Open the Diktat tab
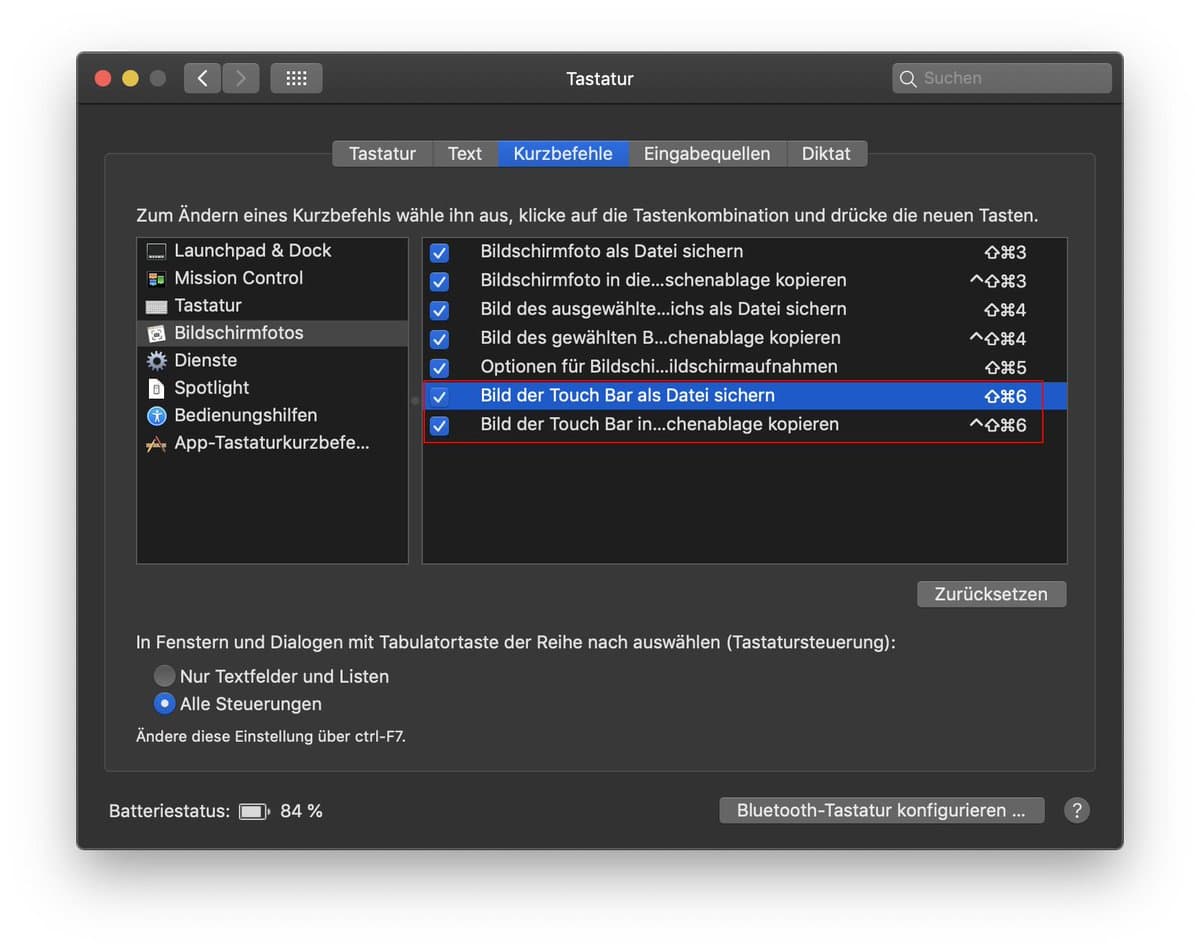Image resolution: width=1200 pixels, height=951 pixels. point(826,154)
